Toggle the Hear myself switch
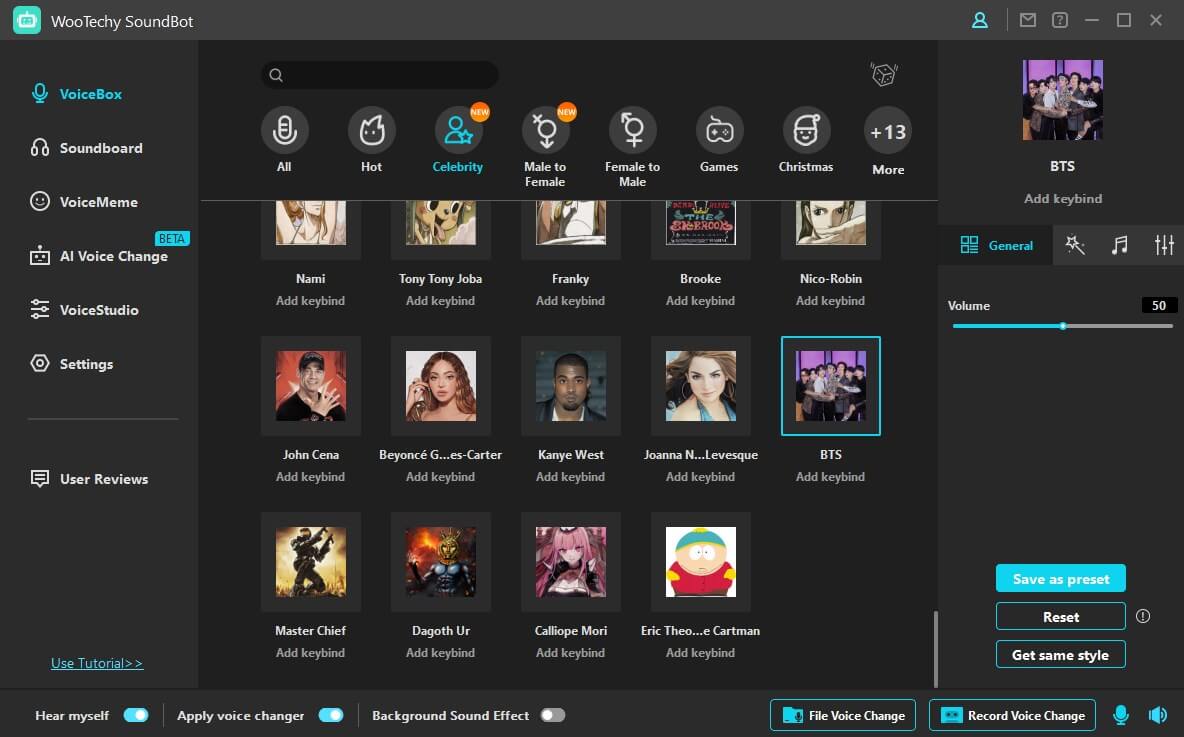1184x737 pixels. (x=135, y=715)
